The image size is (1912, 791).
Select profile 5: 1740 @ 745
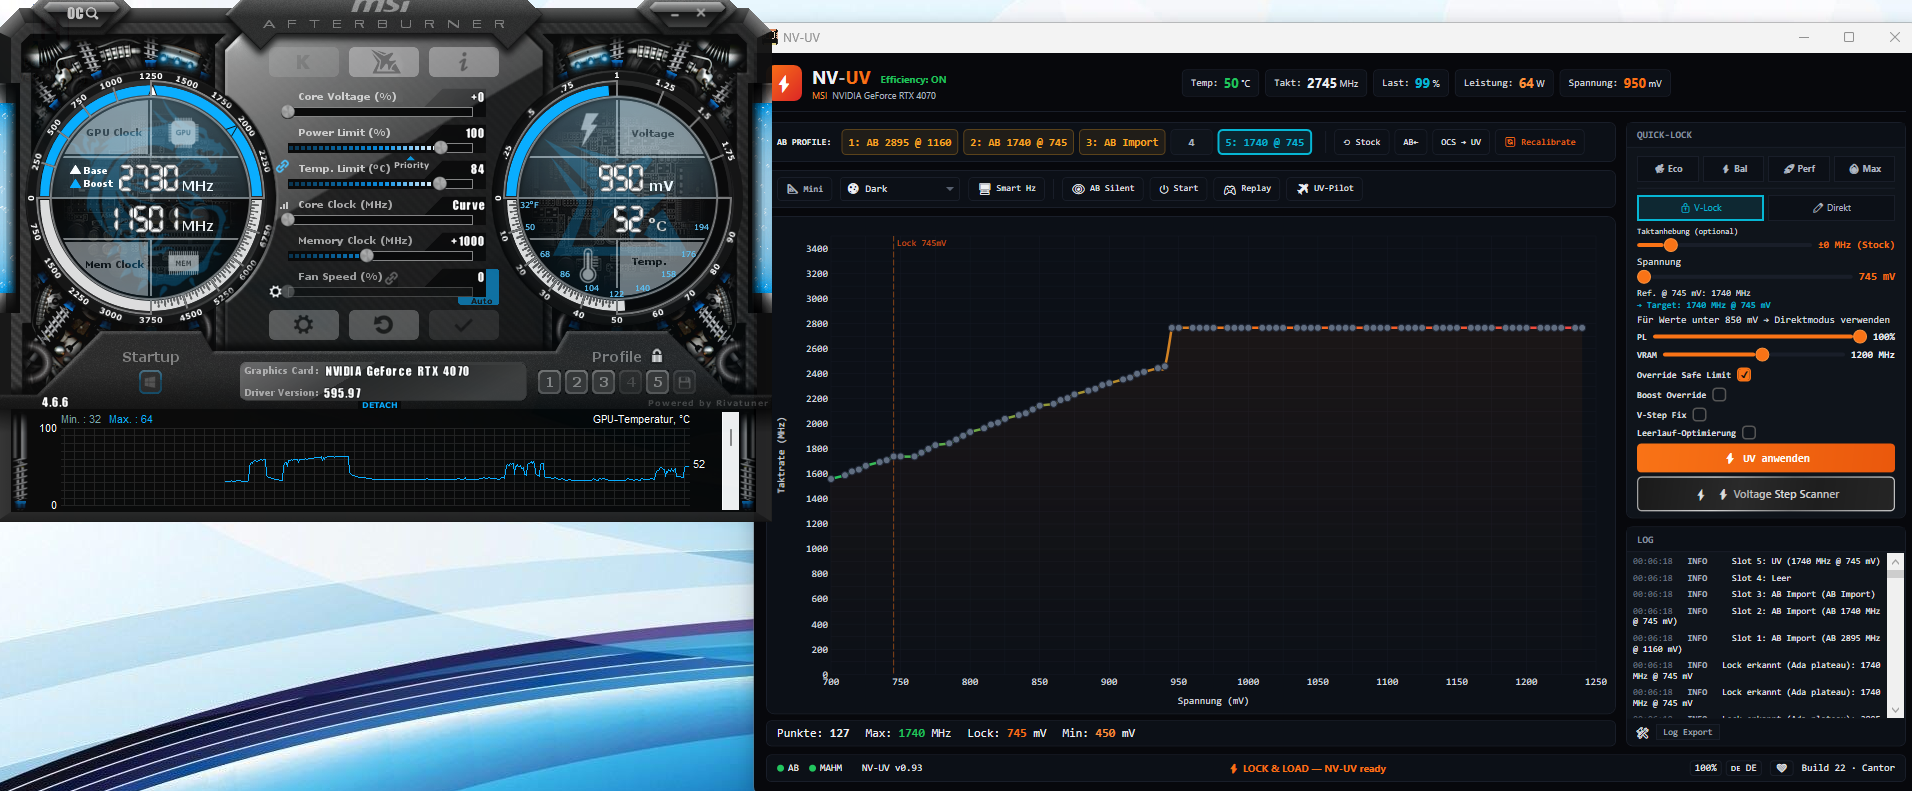(1265, 142)
